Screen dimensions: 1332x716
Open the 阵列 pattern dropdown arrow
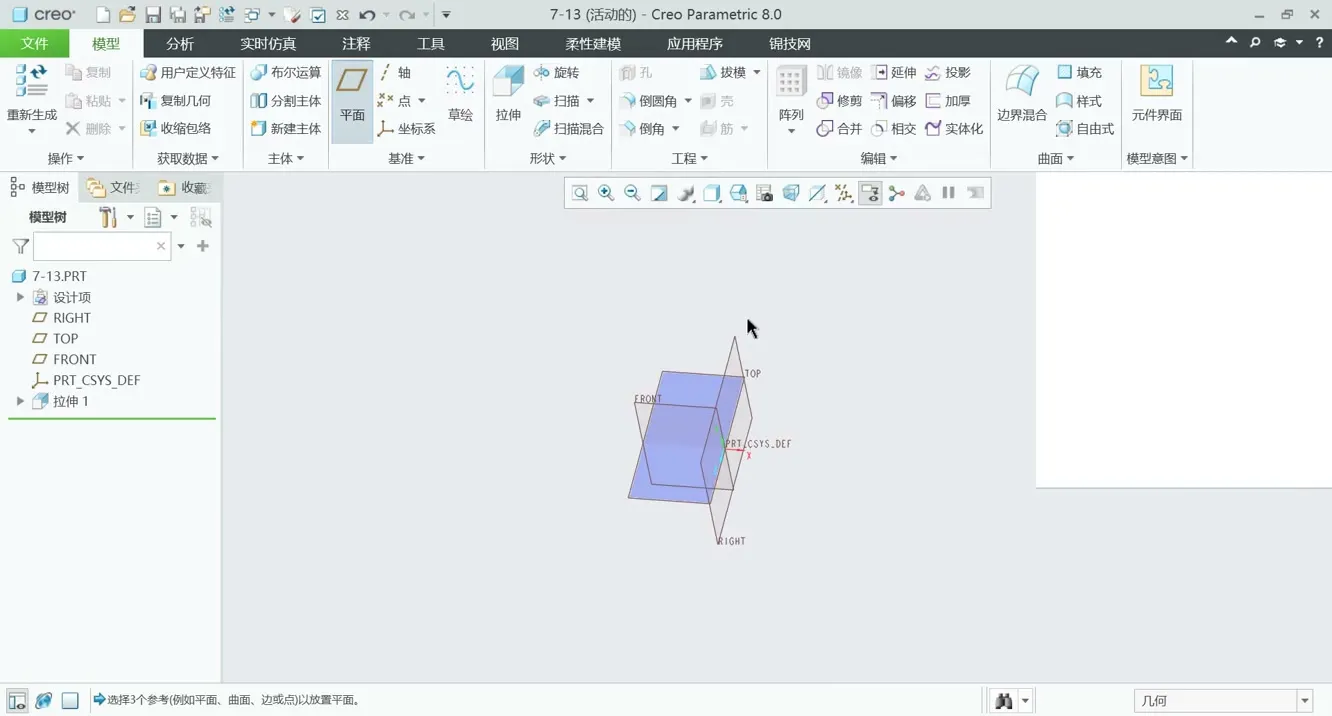791,131
